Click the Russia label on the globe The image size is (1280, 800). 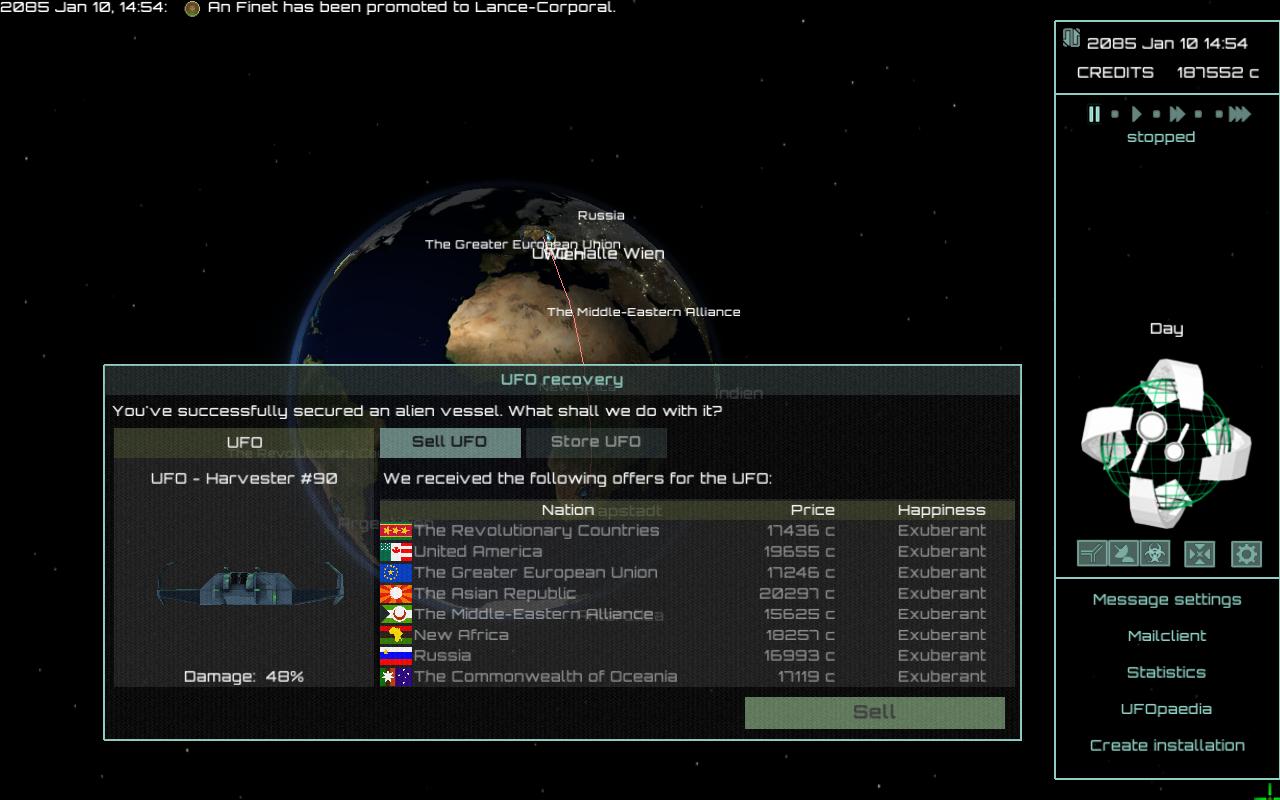pyautogui.click(x=601, y=216)
